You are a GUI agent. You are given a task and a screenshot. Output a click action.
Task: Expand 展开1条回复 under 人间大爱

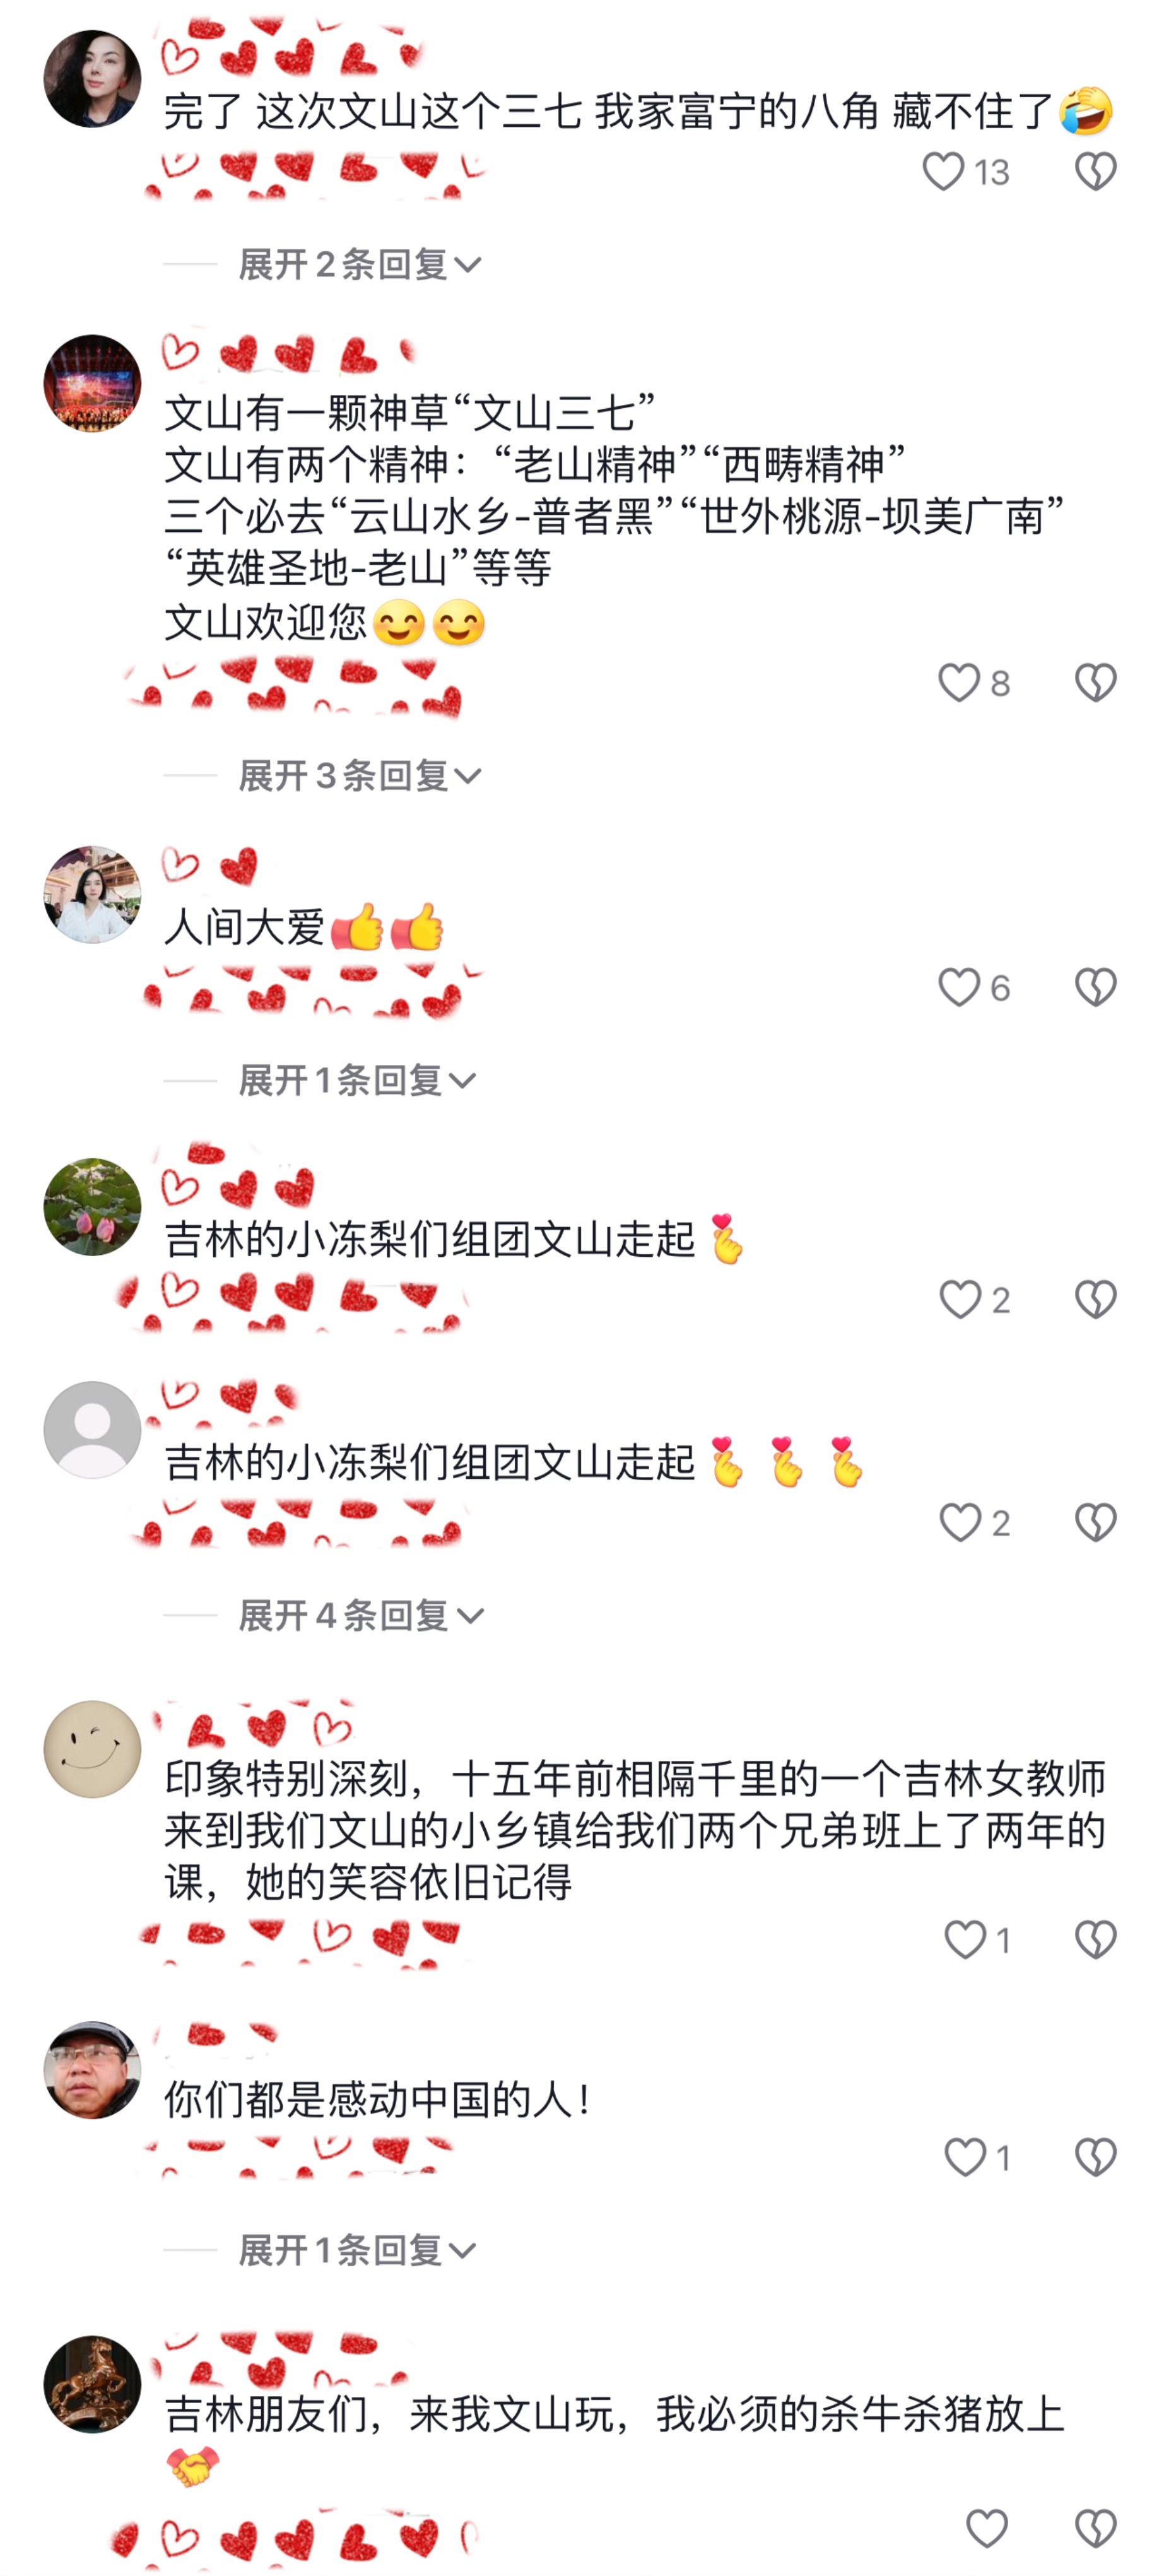coord(357,1081)
